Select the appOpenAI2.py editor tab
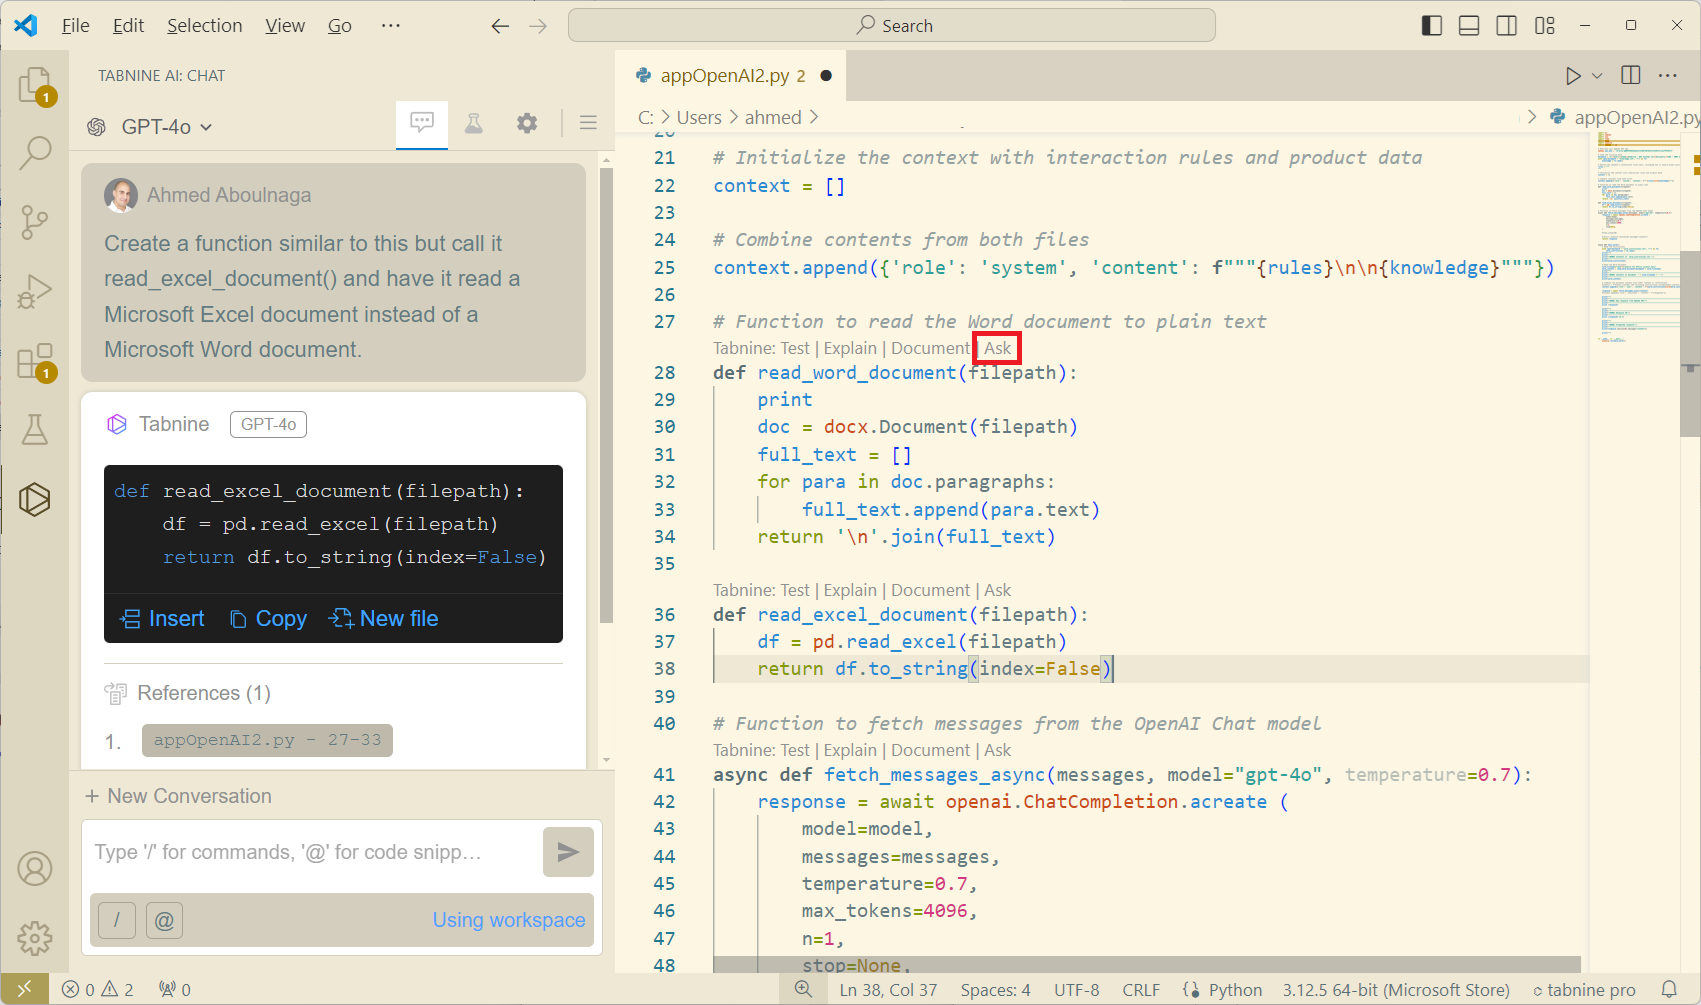This screenshot has height=1005, width=1701. pos(725,76)
